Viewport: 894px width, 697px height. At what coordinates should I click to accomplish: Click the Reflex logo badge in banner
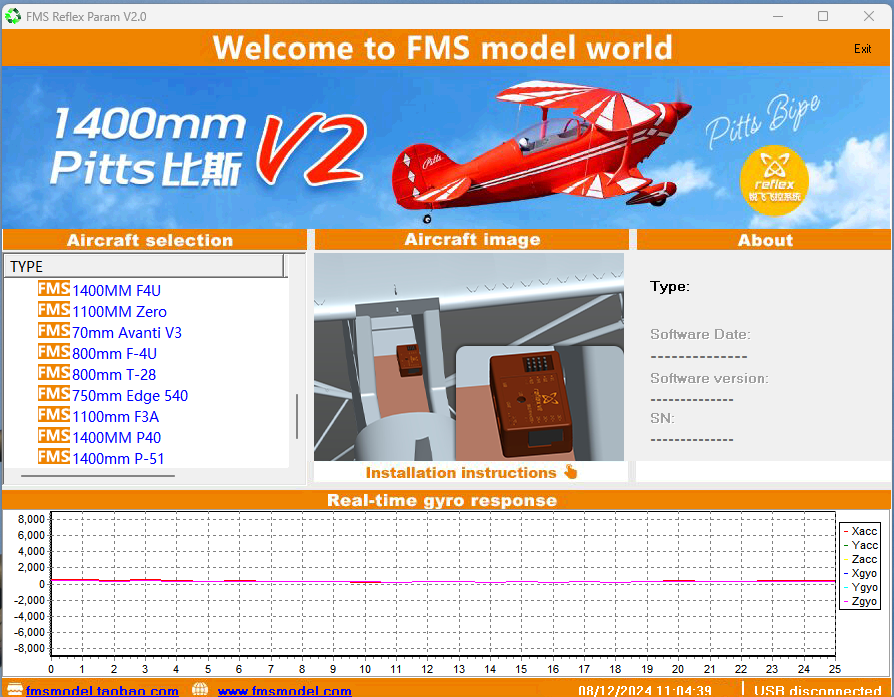pyautogui.click(x=773, y=178)
